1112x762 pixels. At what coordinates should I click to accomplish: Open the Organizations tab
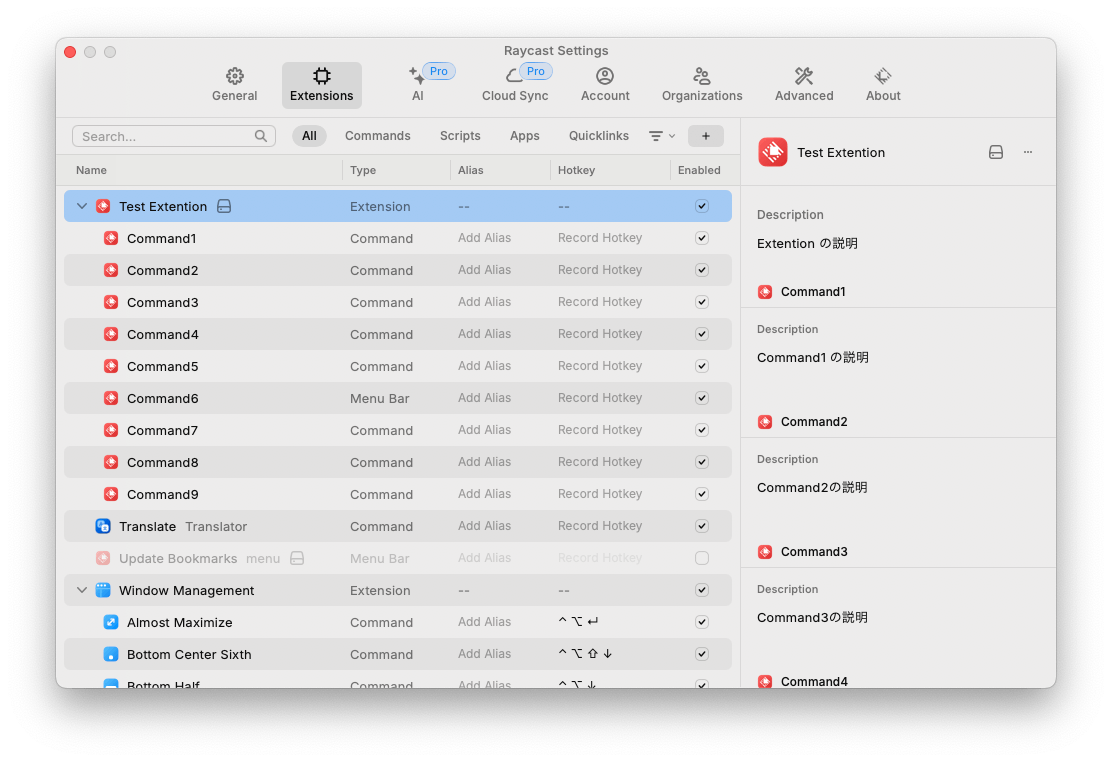[x=702, y=85]
